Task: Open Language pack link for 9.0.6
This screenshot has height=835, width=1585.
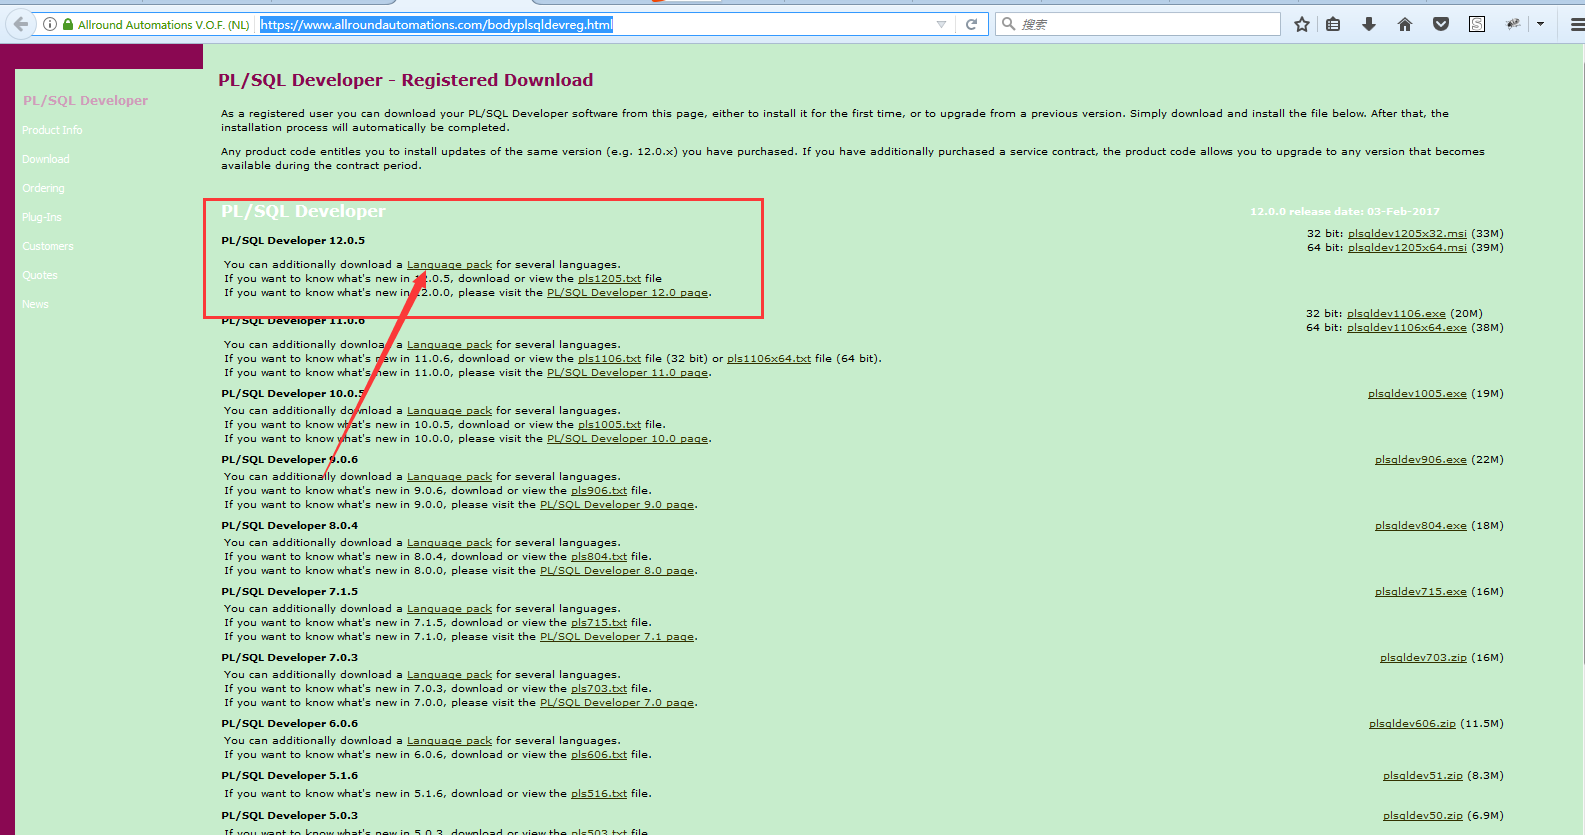Action: [449, 477]
